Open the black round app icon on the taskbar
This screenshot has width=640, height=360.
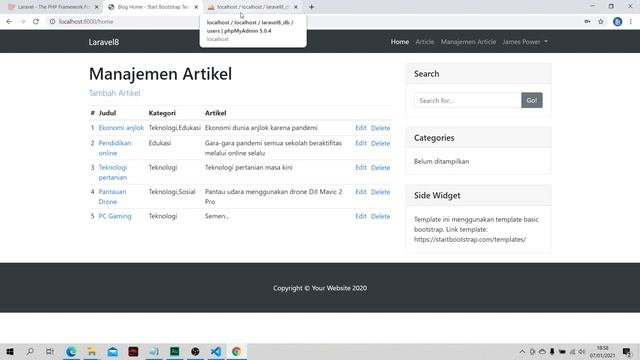point(195,351)
